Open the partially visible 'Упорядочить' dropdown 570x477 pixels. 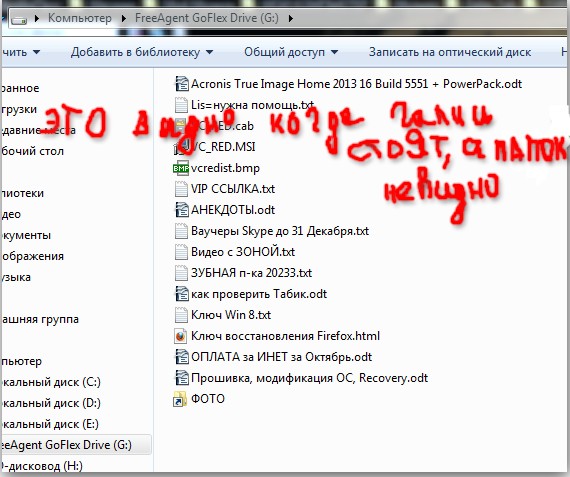(x=21, y=52)
